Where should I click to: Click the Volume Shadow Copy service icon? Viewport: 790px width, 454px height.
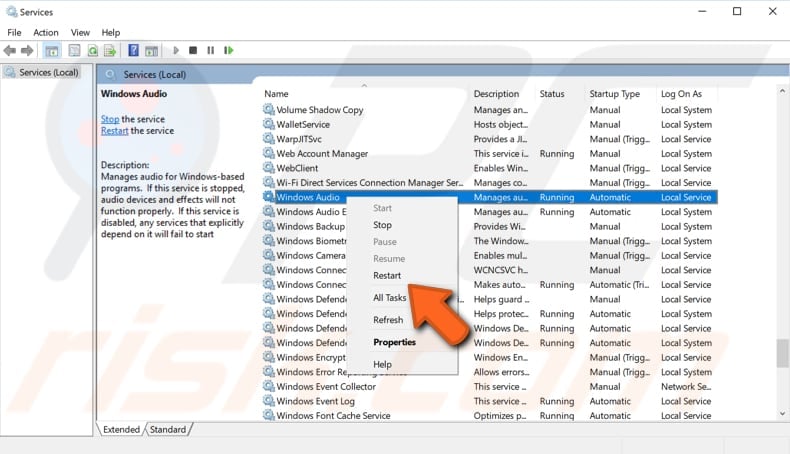click(269, 109)
